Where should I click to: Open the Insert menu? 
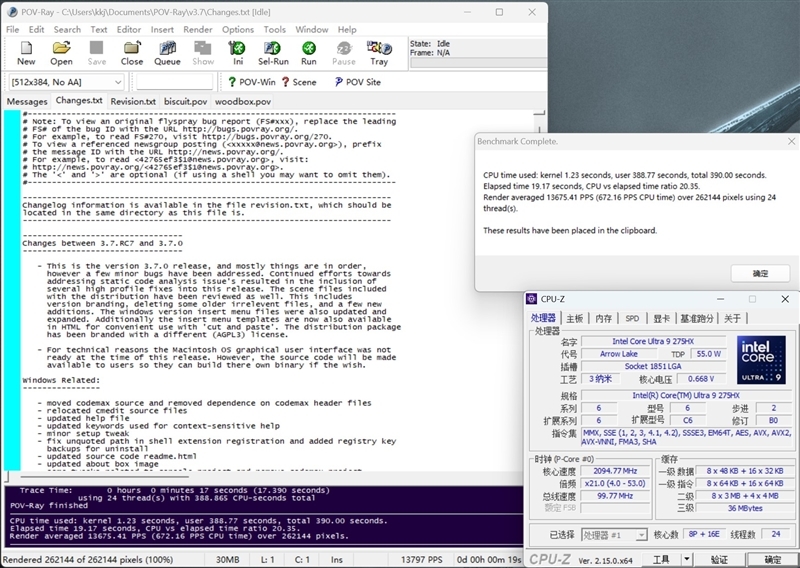[x=162, y=30]
